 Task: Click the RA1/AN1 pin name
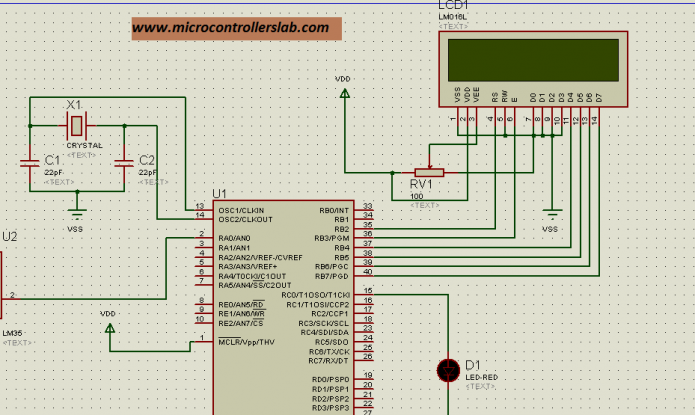[234, 248]
